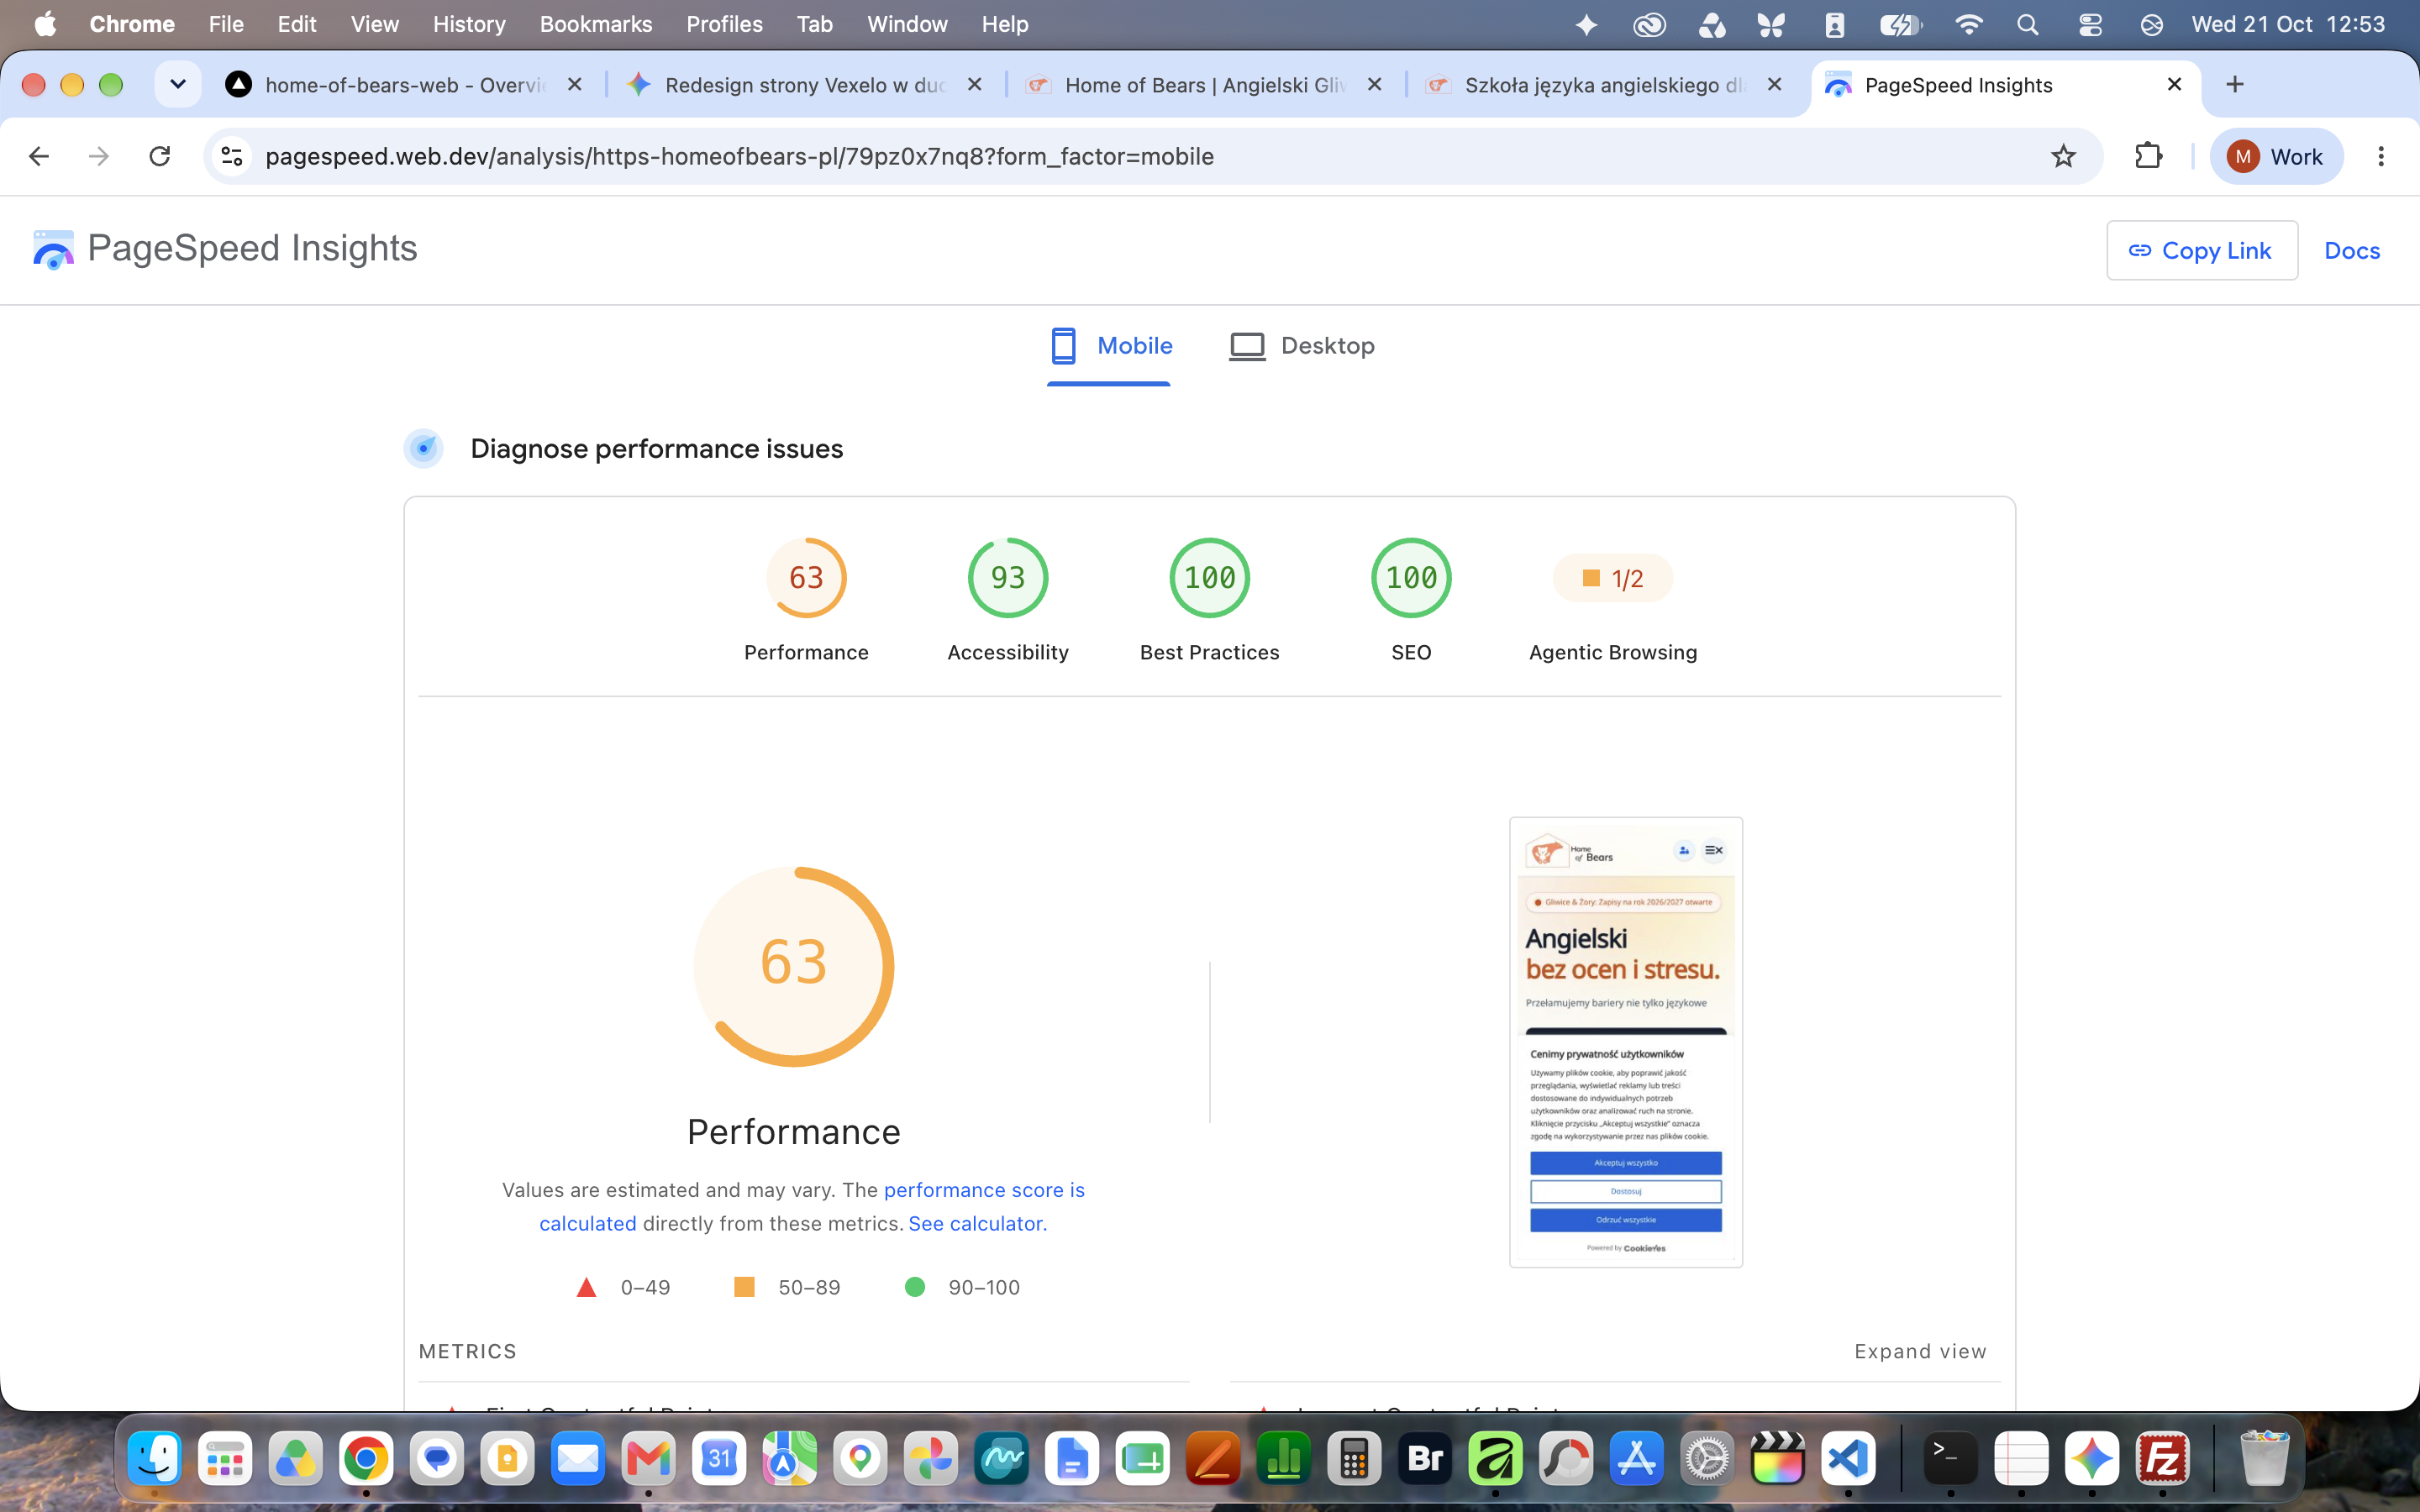Launch FileZilla from the Dock

click(x=2163, y=1459)
